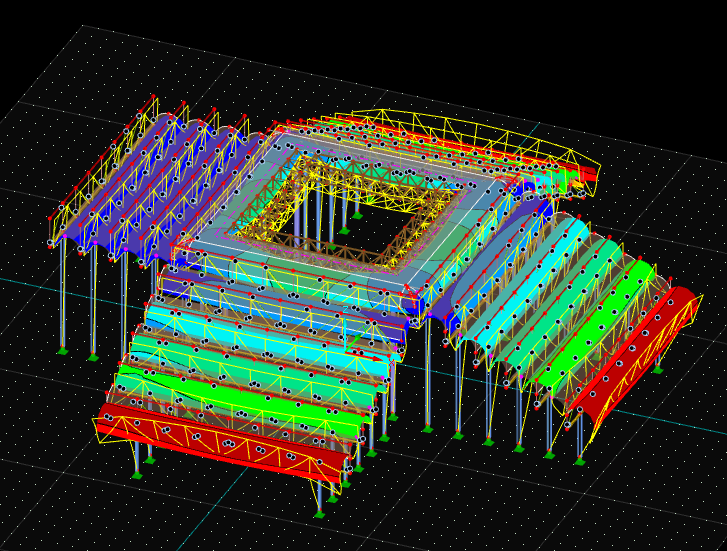
Task: Select the dark red barrel roof ending the front wing
Action: coord(223,443)
